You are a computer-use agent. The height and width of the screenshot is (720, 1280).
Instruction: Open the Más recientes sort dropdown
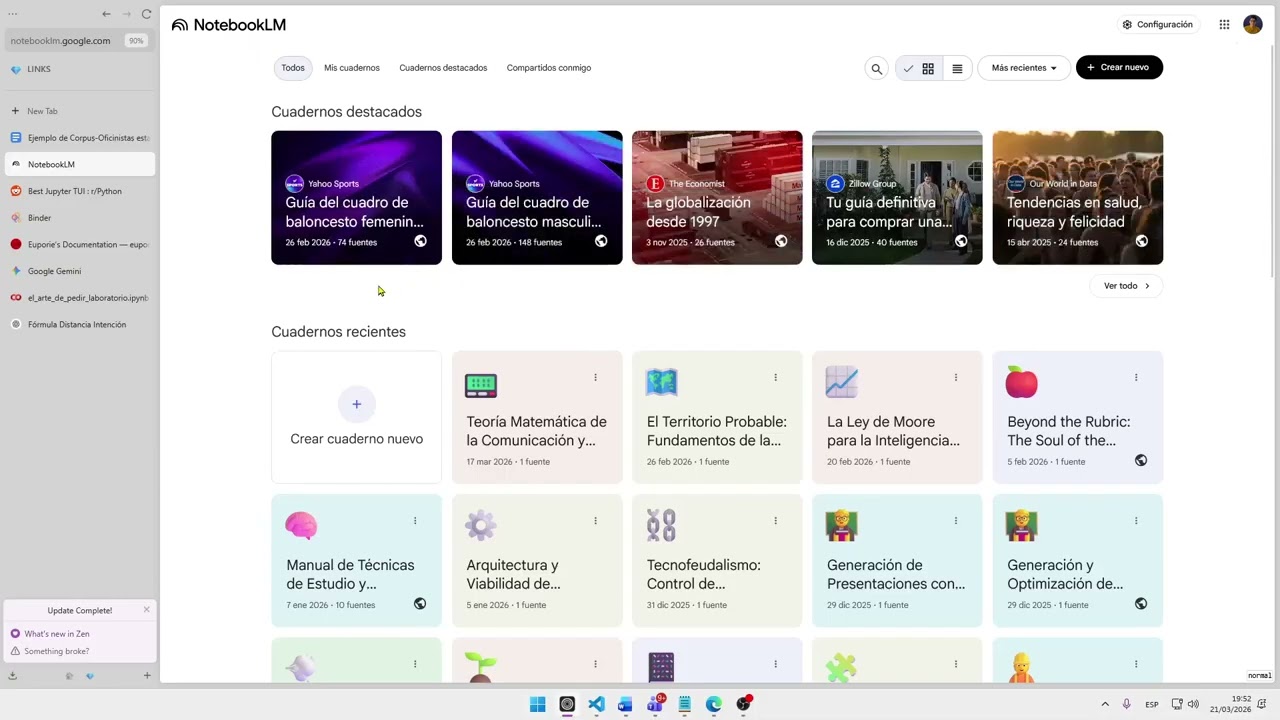(1024, 68)
